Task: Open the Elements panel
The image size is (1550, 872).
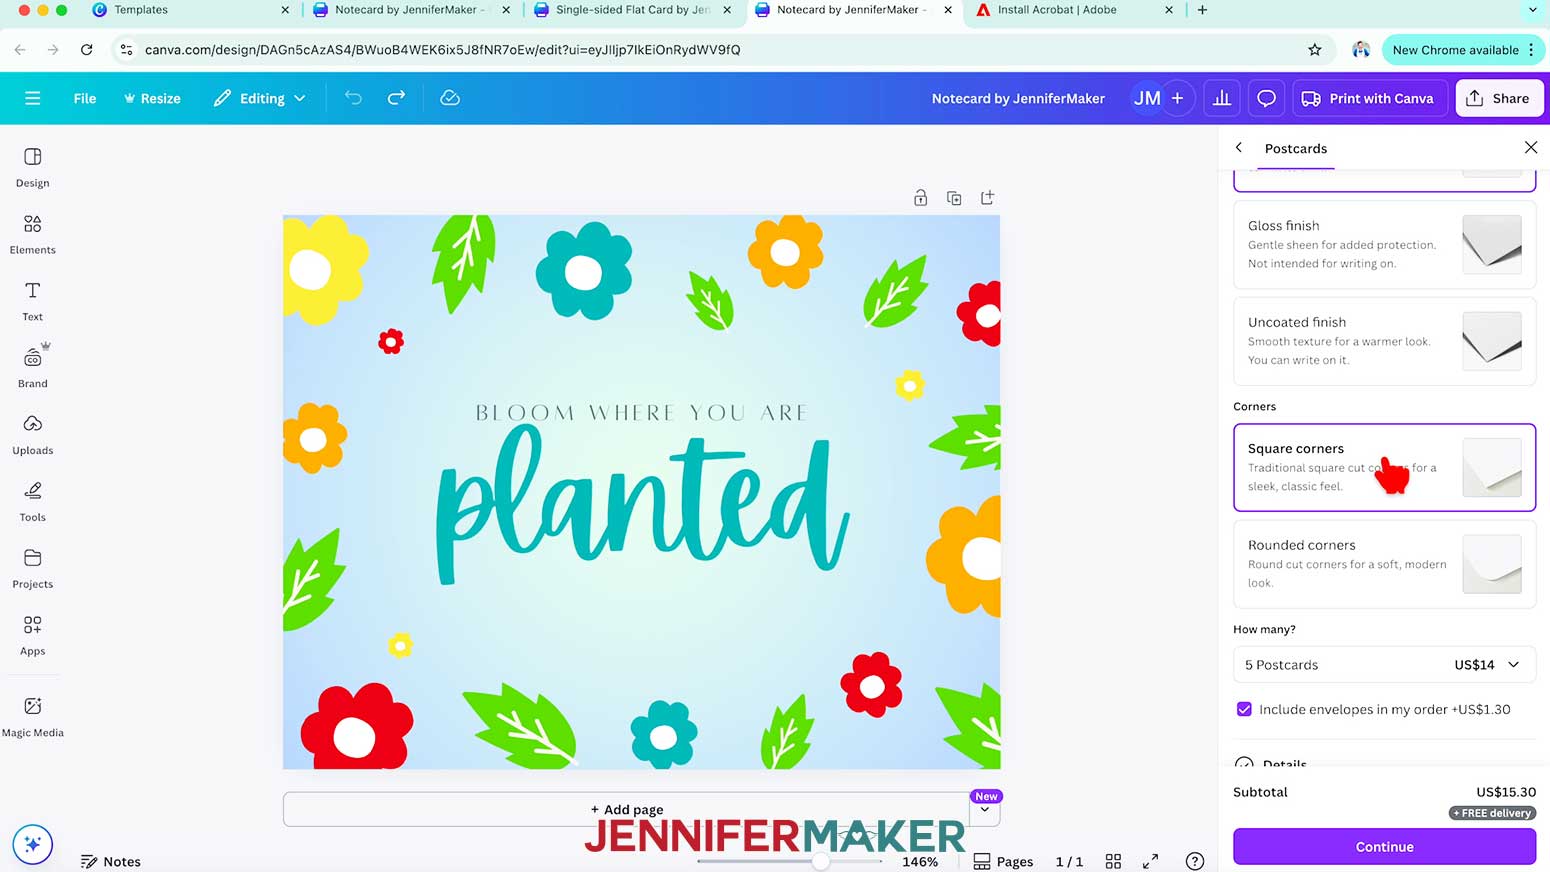Action: coord(32,234)
